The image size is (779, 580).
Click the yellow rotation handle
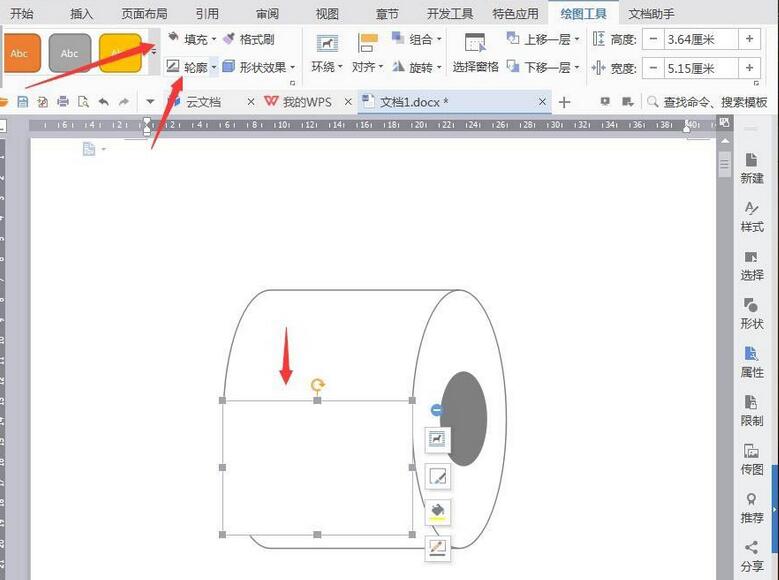[317, 385]
